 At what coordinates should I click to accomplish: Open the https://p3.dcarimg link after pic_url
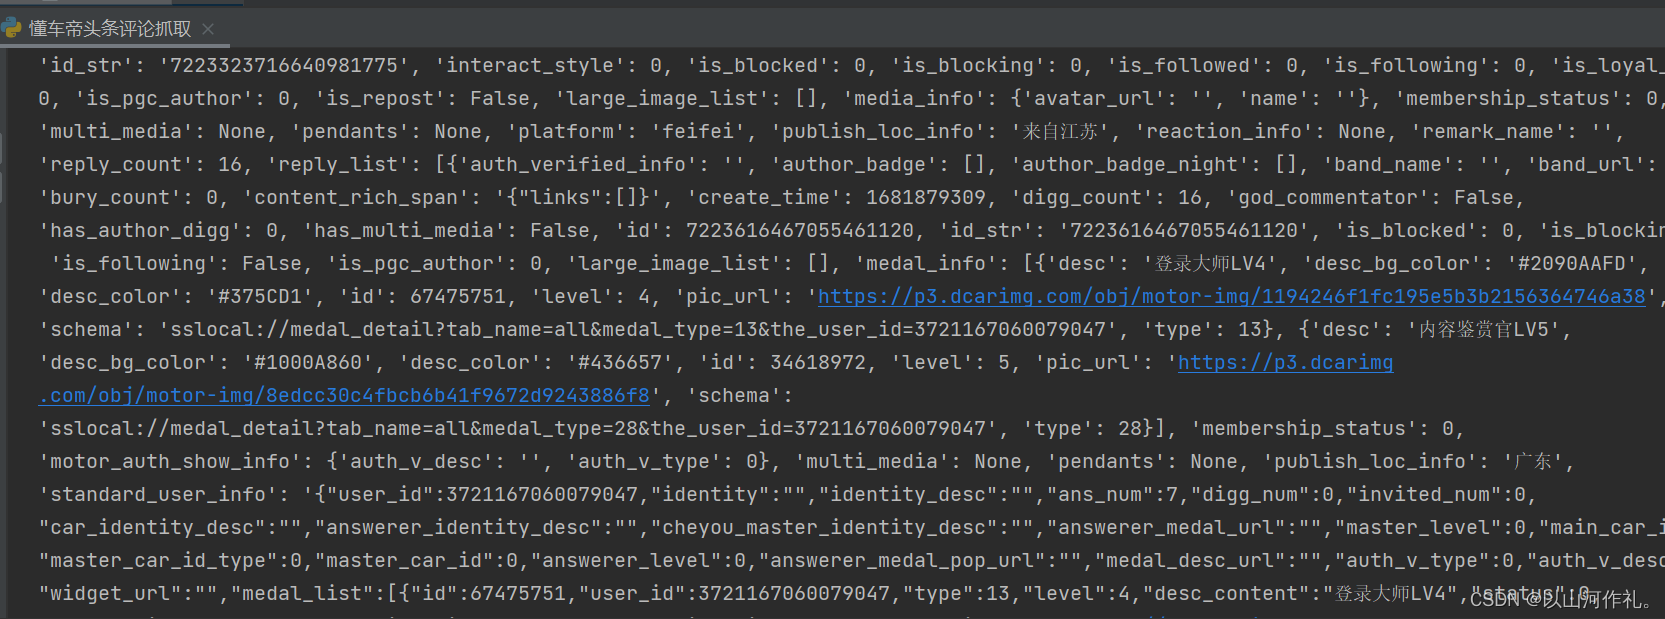[1285, 363]
